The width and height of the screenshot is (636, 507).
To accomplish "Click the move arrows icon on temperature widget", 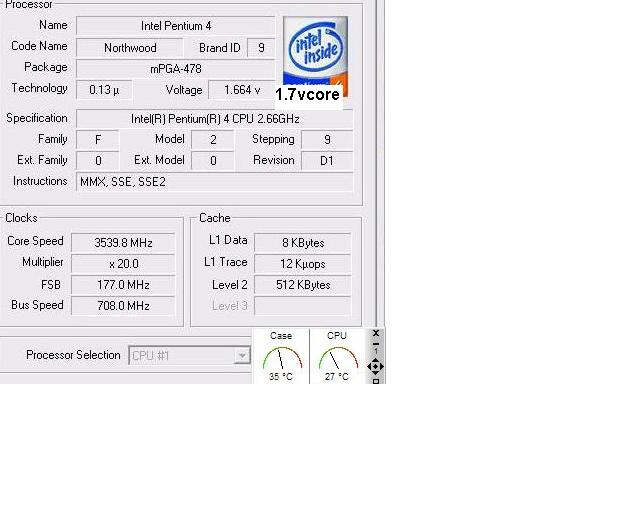I will (375, 366).
